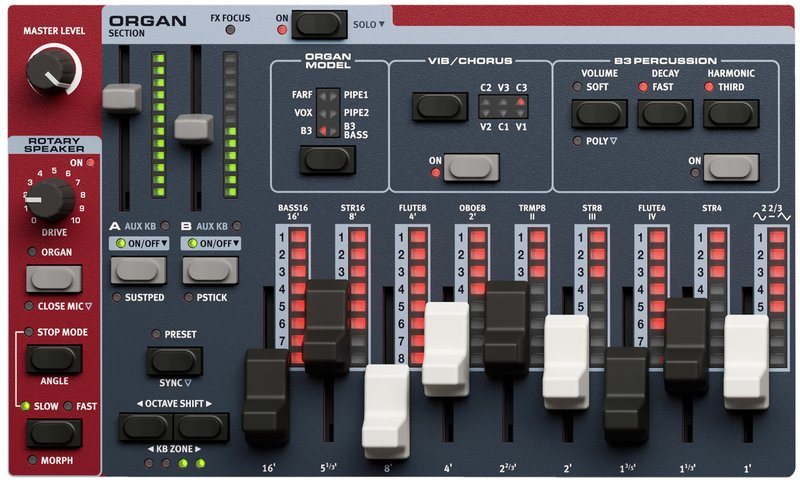Toggle the Organ section On button

pyautogui.click(x=319, y=24)
